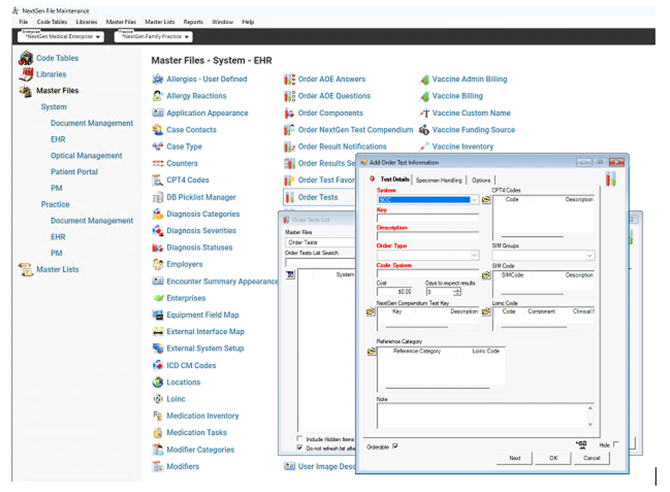670x492 pixels.
Task: Open the CPT4 Codes master file icon
Action: tap(158, 180)
